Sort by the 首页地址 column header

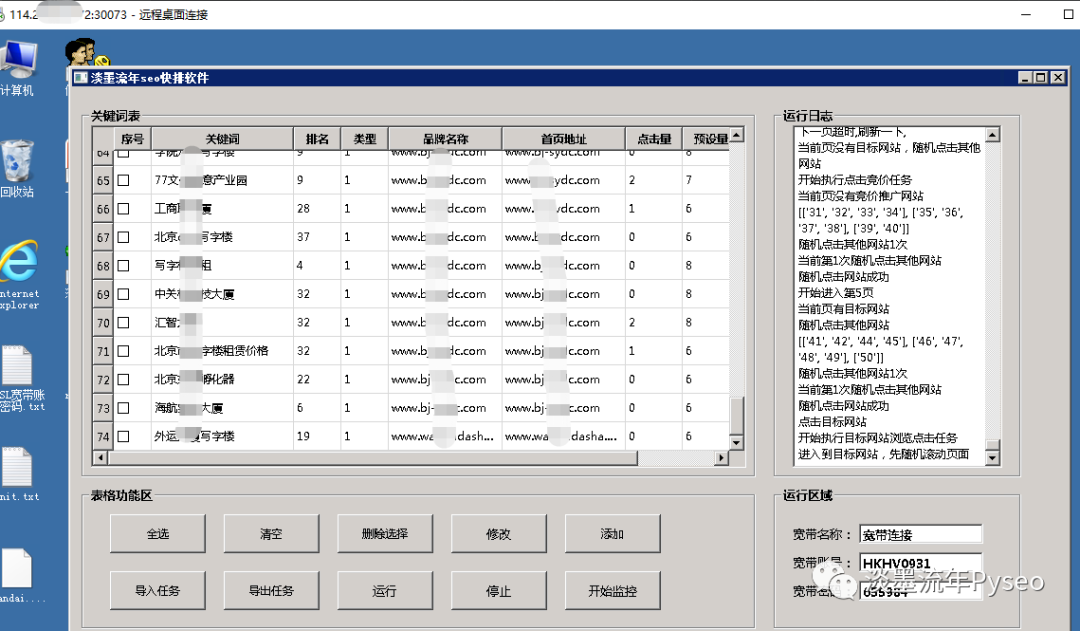(x=563, y=138)
